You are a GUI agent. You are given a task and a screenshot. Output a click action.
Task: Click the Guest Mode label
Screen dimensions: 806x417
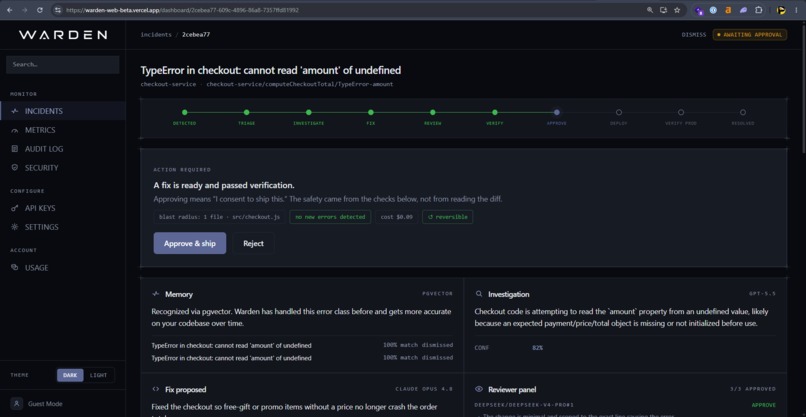45,404
